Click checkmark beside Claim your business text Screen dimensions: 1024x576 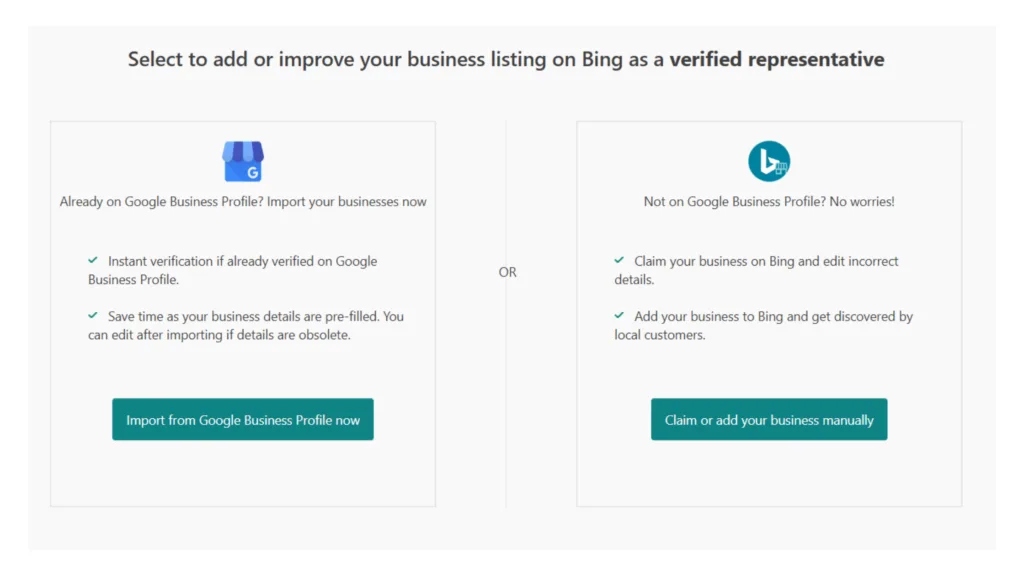(618, 261)
